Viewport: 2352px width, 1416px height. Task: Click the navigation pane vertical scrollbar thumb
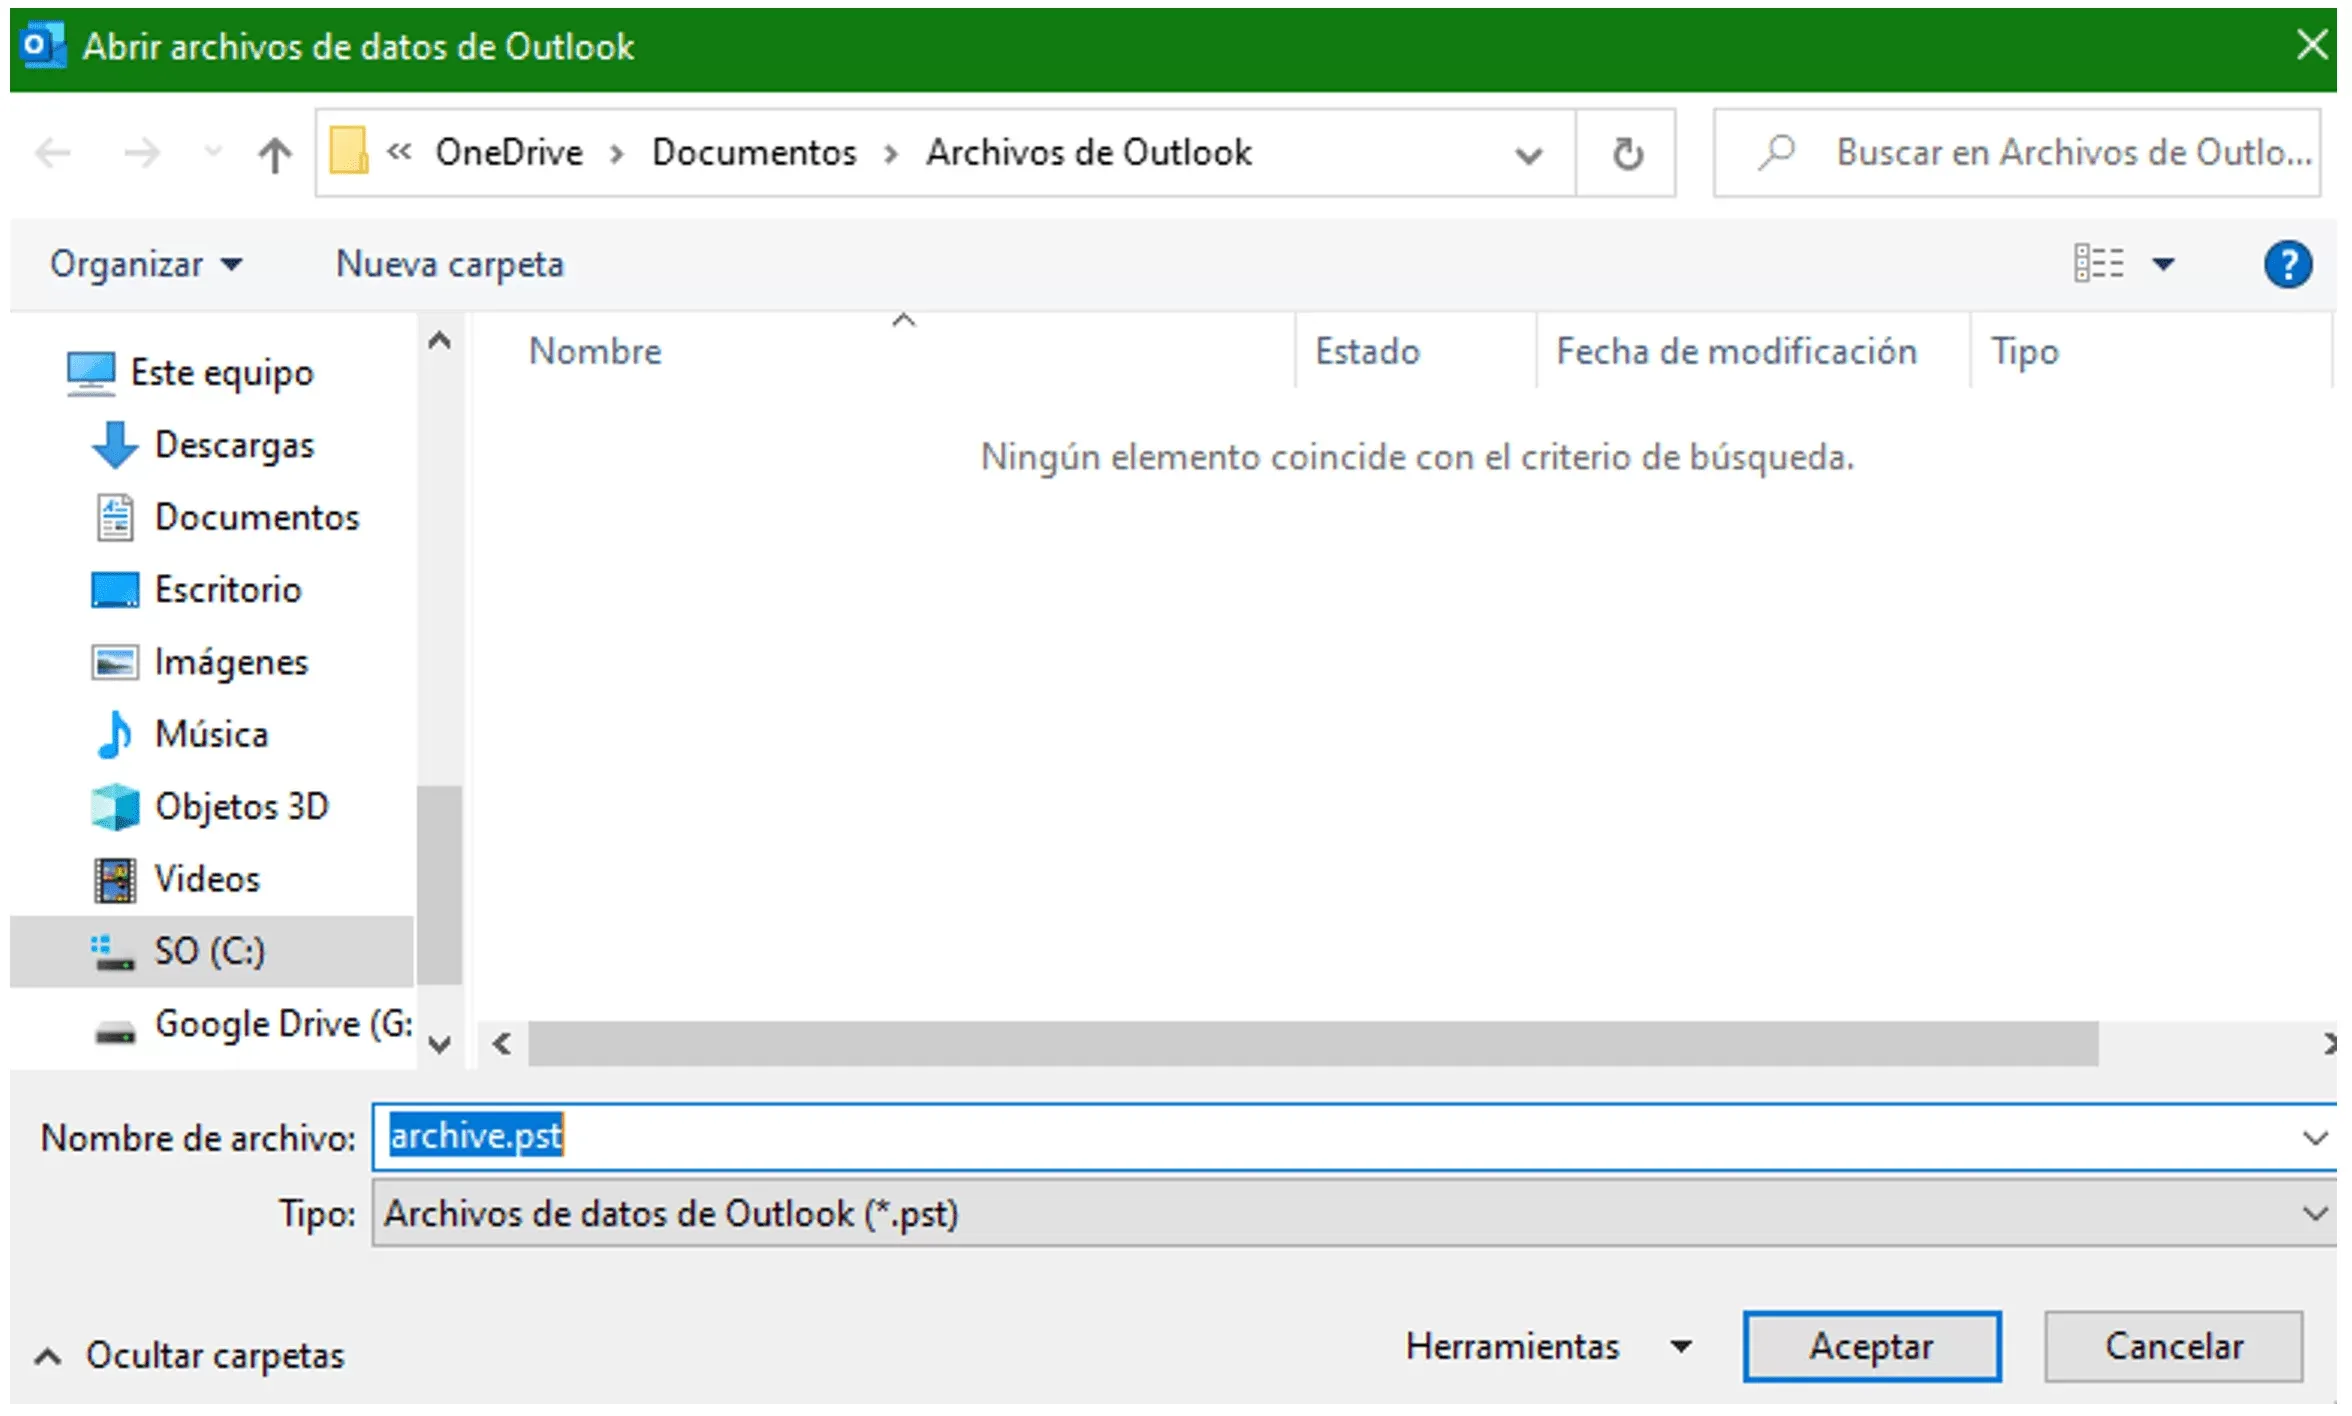pyautogui.click(x=439, y=885)
